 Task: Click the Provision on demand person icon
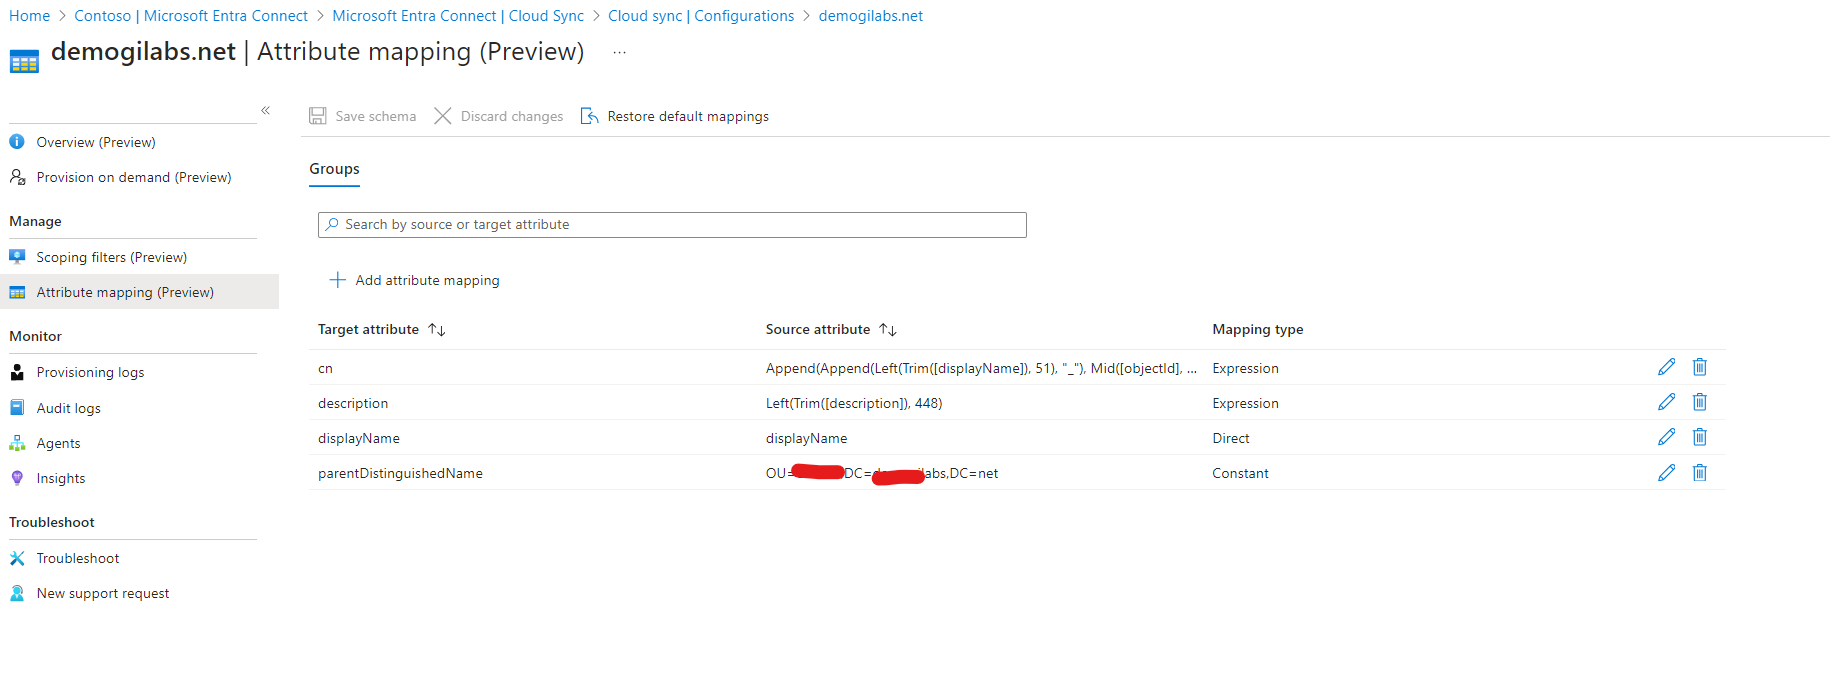(x=17, y=177)
